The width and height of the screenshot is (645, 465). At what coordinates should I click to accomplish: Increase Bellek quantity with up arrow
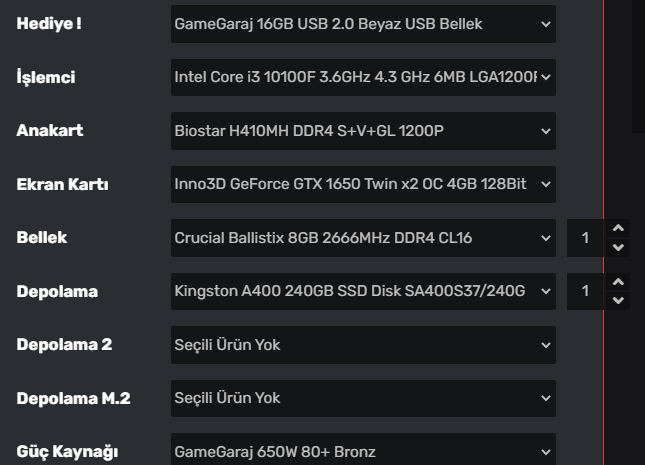click(x=618, y=229)
